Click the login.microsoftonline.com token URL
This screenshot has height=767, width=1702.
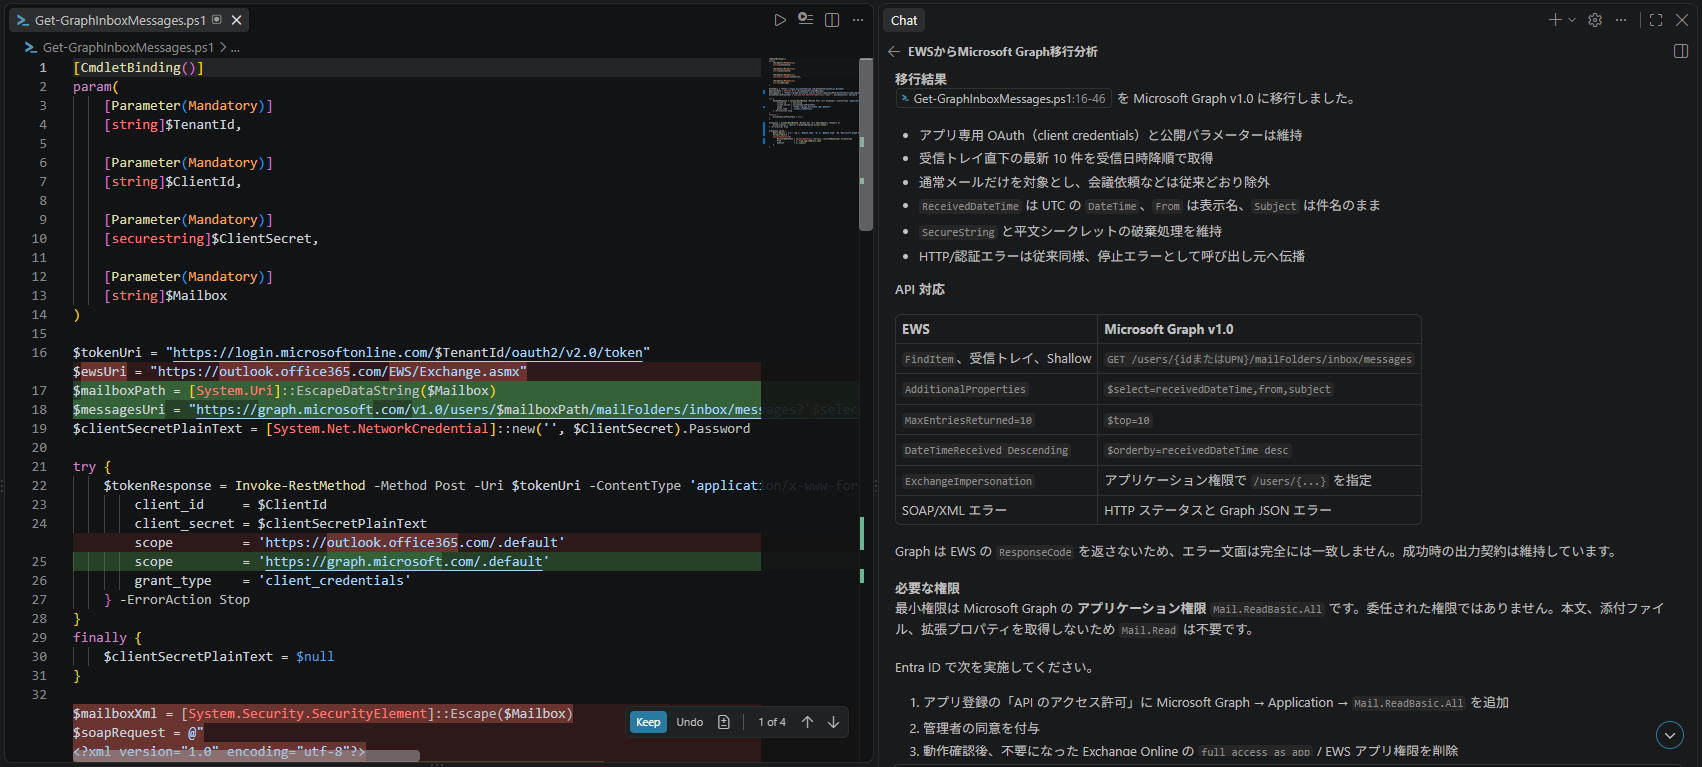(408, 352)
